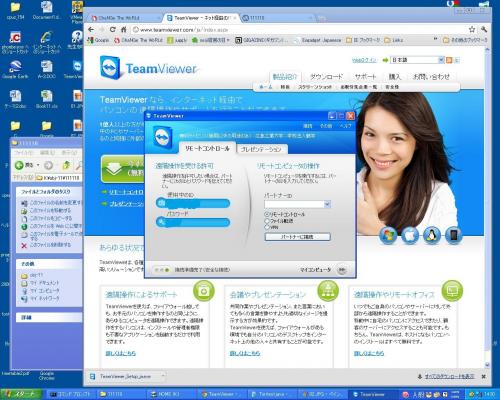Click the round arrow button beside マイコンピュータ

342,269
